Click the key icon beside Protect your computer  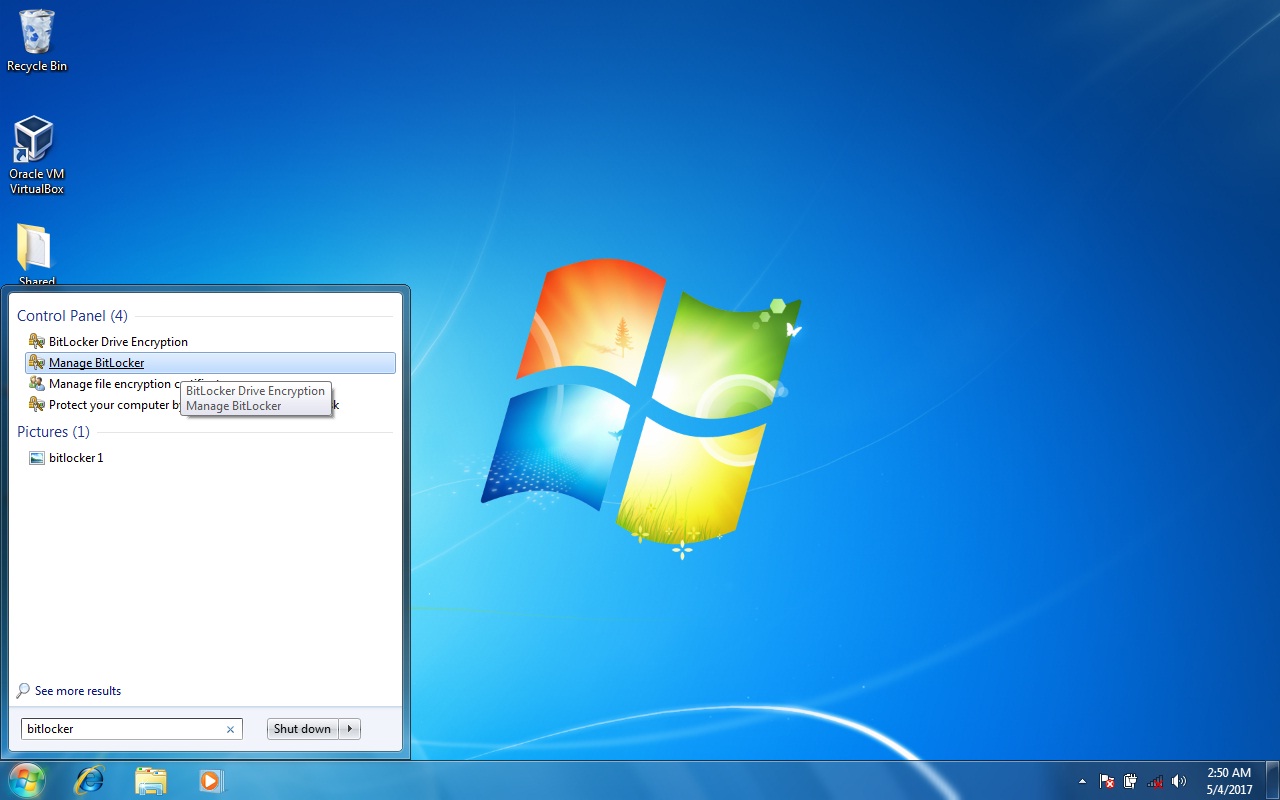pos(37,405)
